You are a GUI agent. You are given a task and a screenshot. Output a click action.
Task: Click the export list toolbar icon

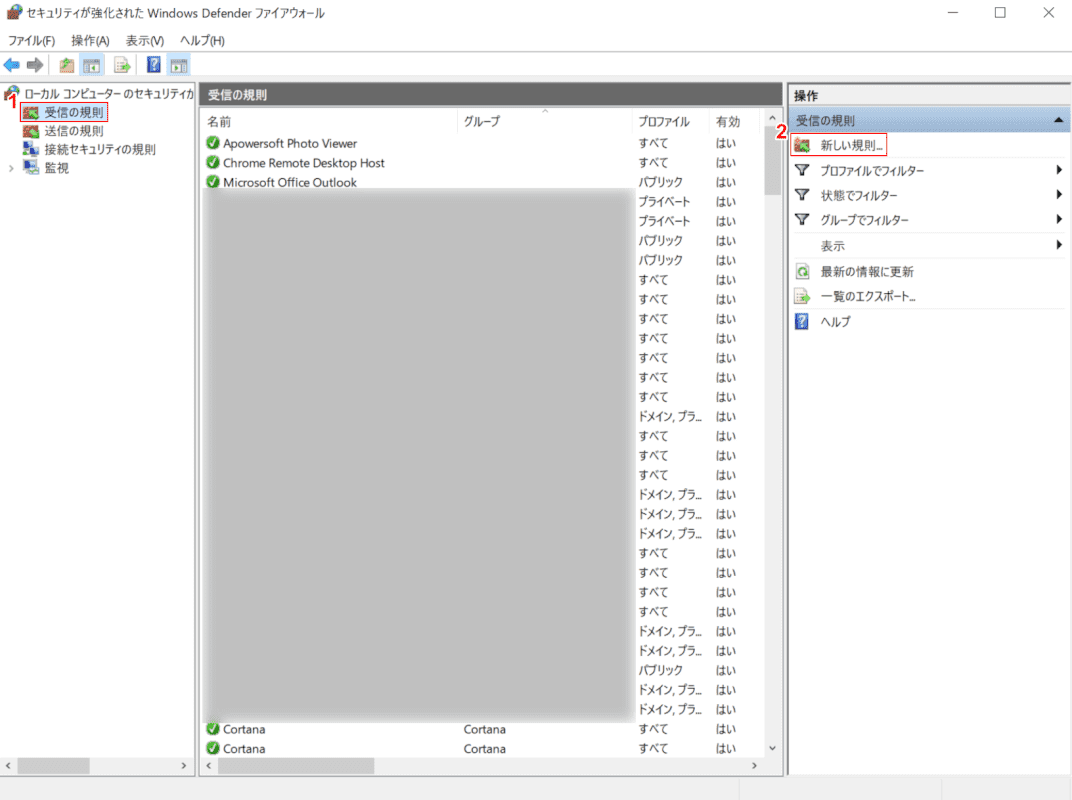pyautogui.click(x=122, y=65)
